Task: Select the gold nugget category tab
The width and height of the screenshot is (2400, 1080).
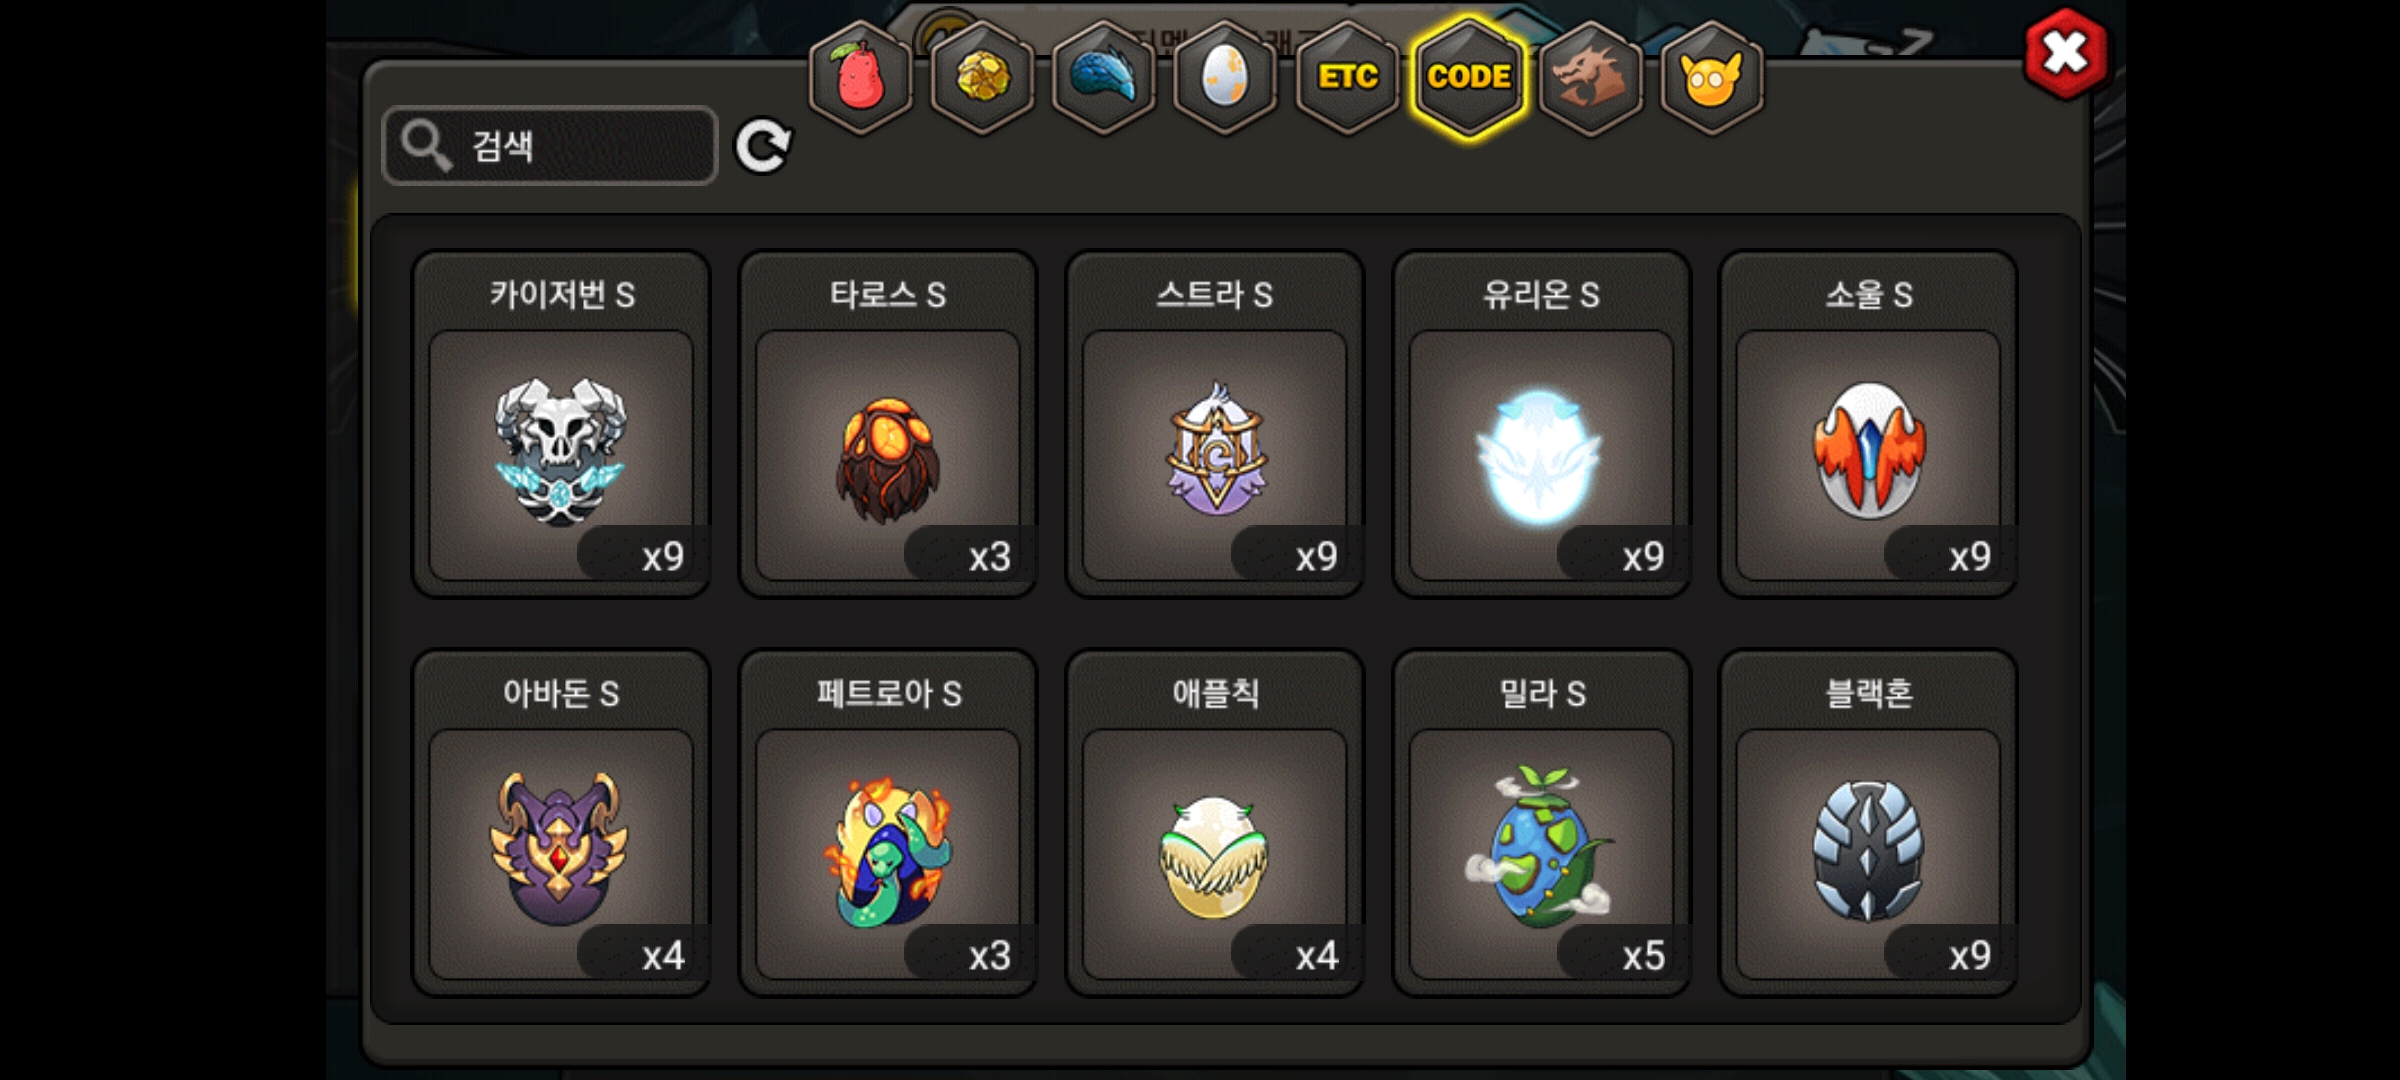Action: [x=982, y=76]
